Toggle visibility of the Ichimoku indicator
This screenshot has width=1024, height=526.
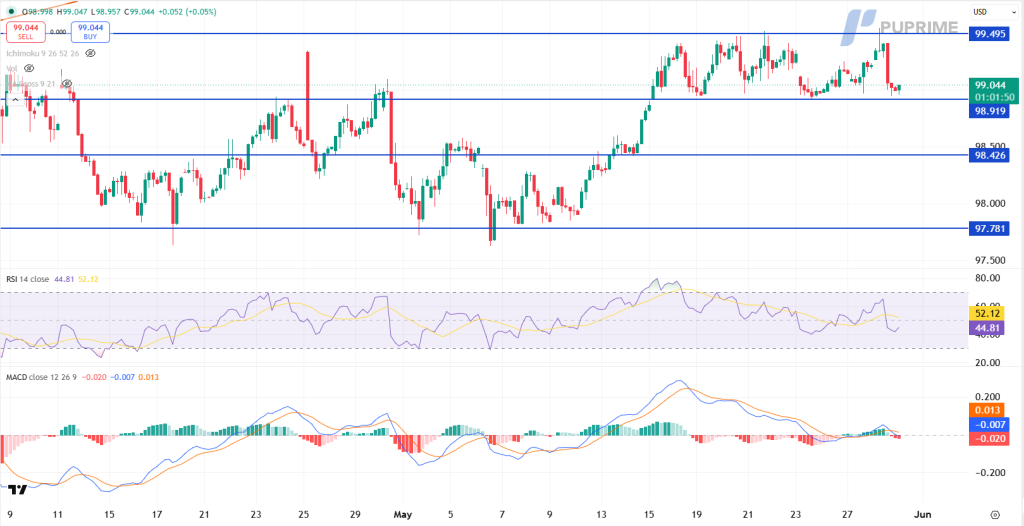[x=91, y=53]
